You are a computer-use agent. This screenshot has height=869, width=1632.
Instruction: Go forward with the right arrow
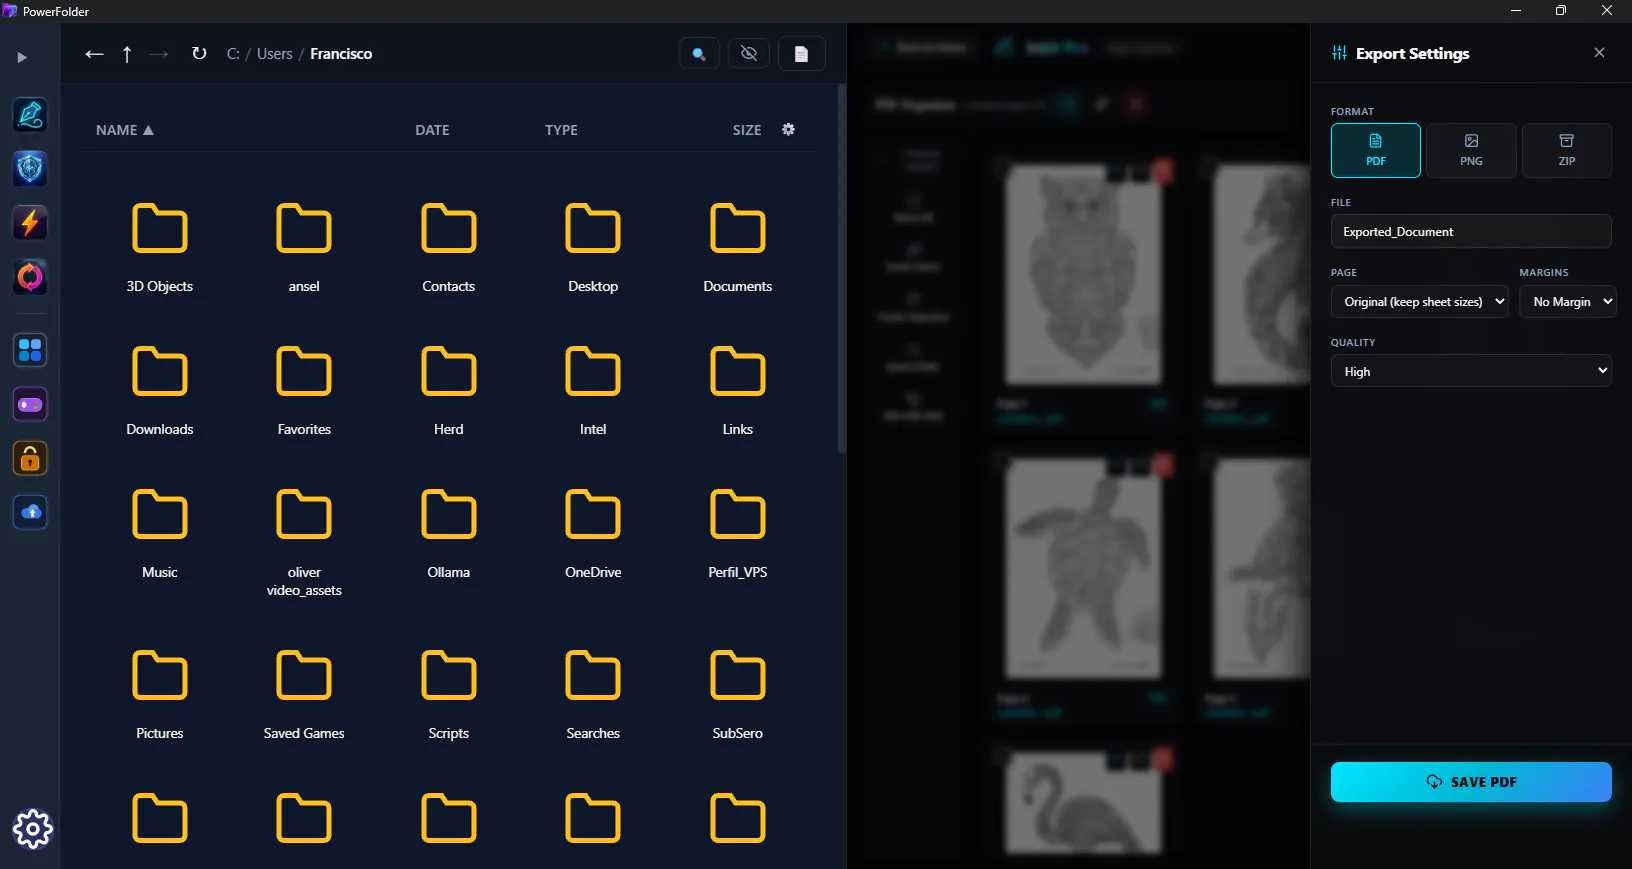pyautogui.click(x=159, y=54)
